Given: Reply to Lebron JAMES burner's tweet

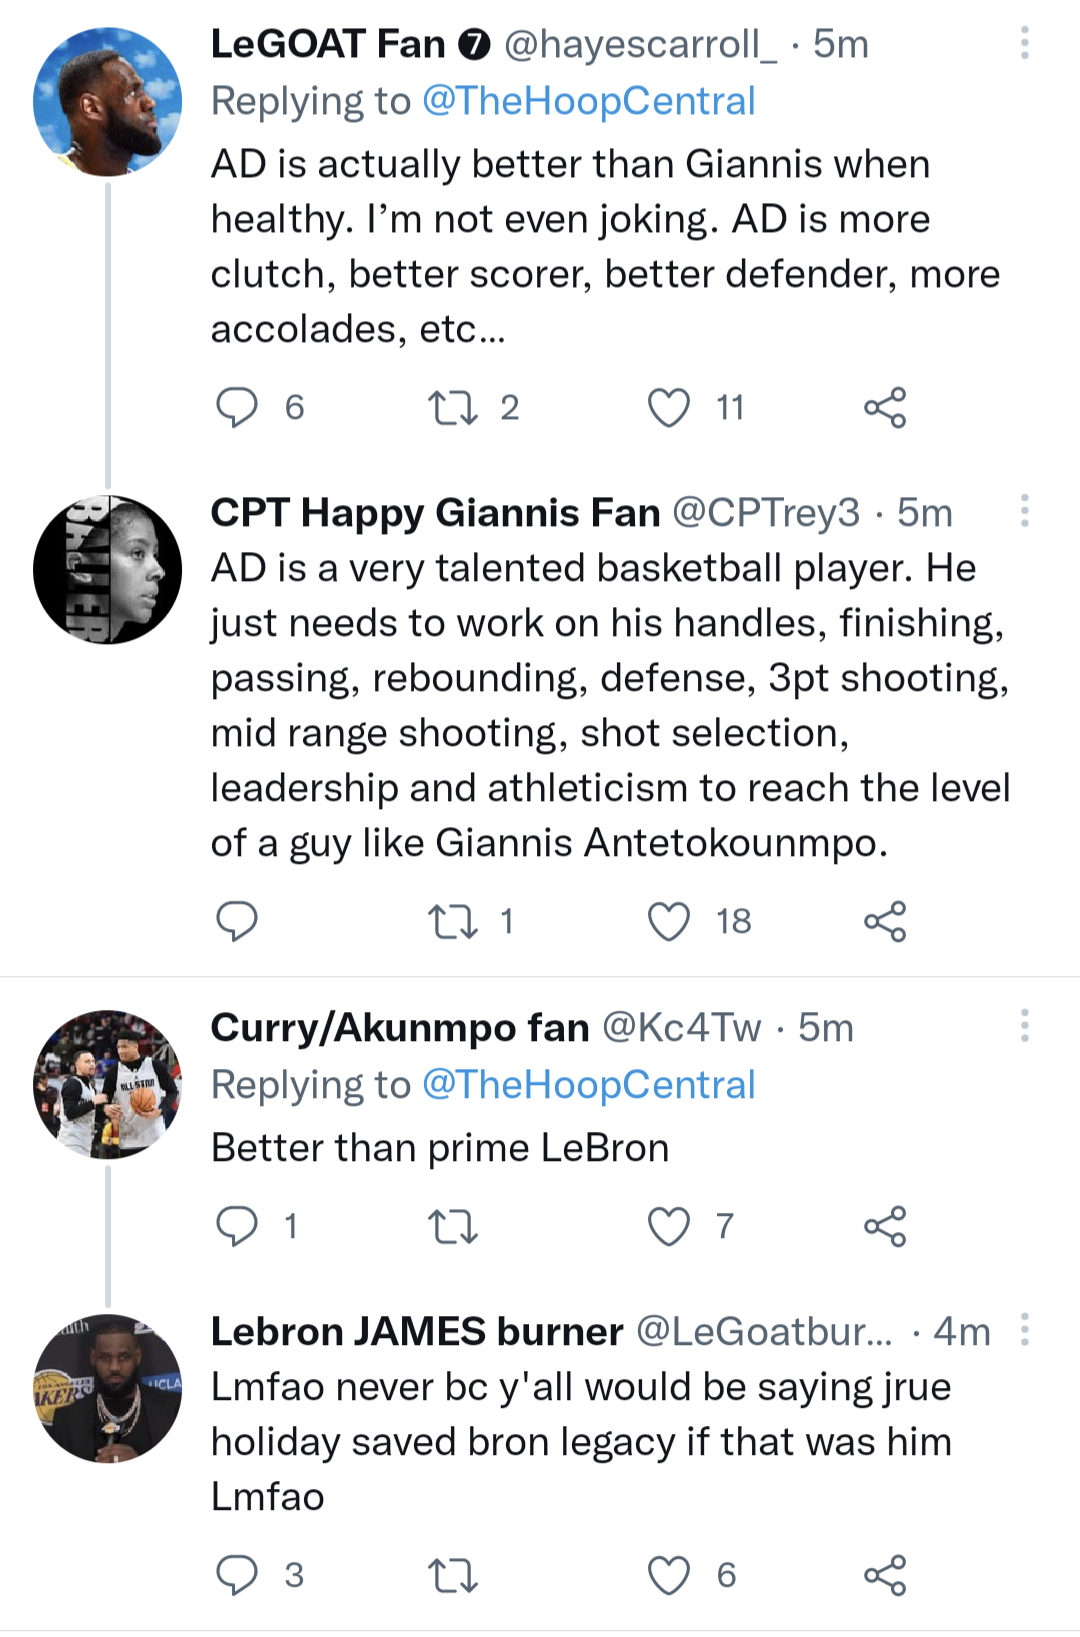Looking at the screenshot, I should click(x=237, y=1575).
